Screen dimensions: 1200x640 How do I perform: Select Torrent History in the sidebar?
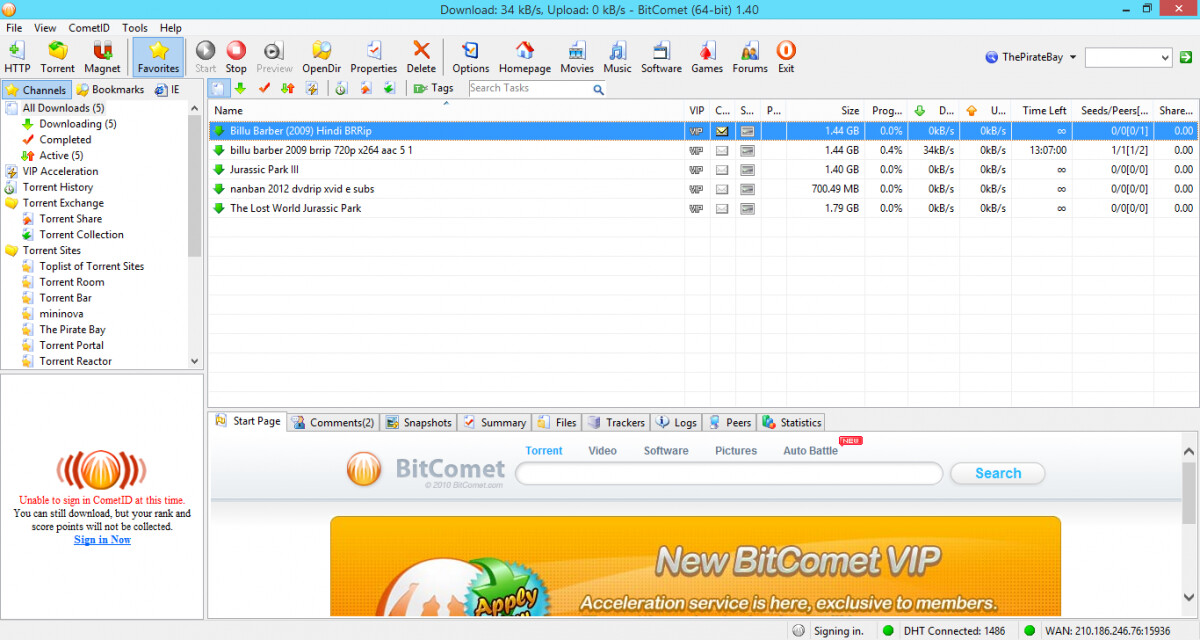click(x=58, y=187)
